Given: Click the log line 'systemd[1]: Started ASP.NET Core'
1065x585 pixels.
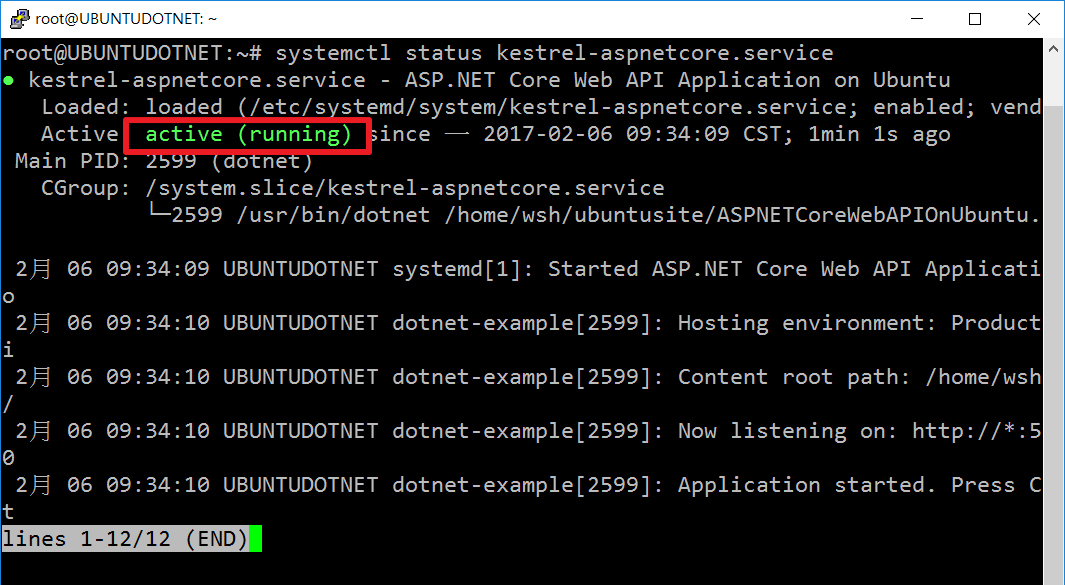Looking at the screenshot, I should click(567, 269).
